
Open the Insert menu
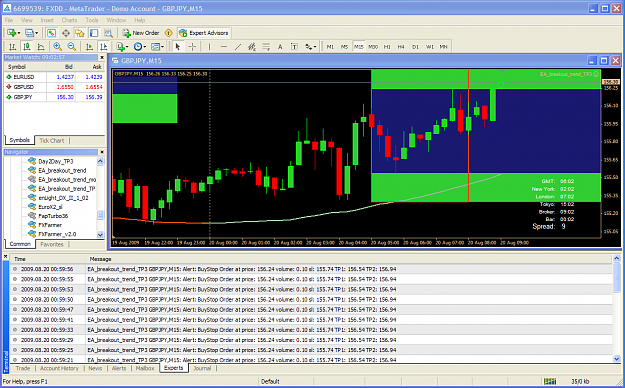[x=47, y=20]
